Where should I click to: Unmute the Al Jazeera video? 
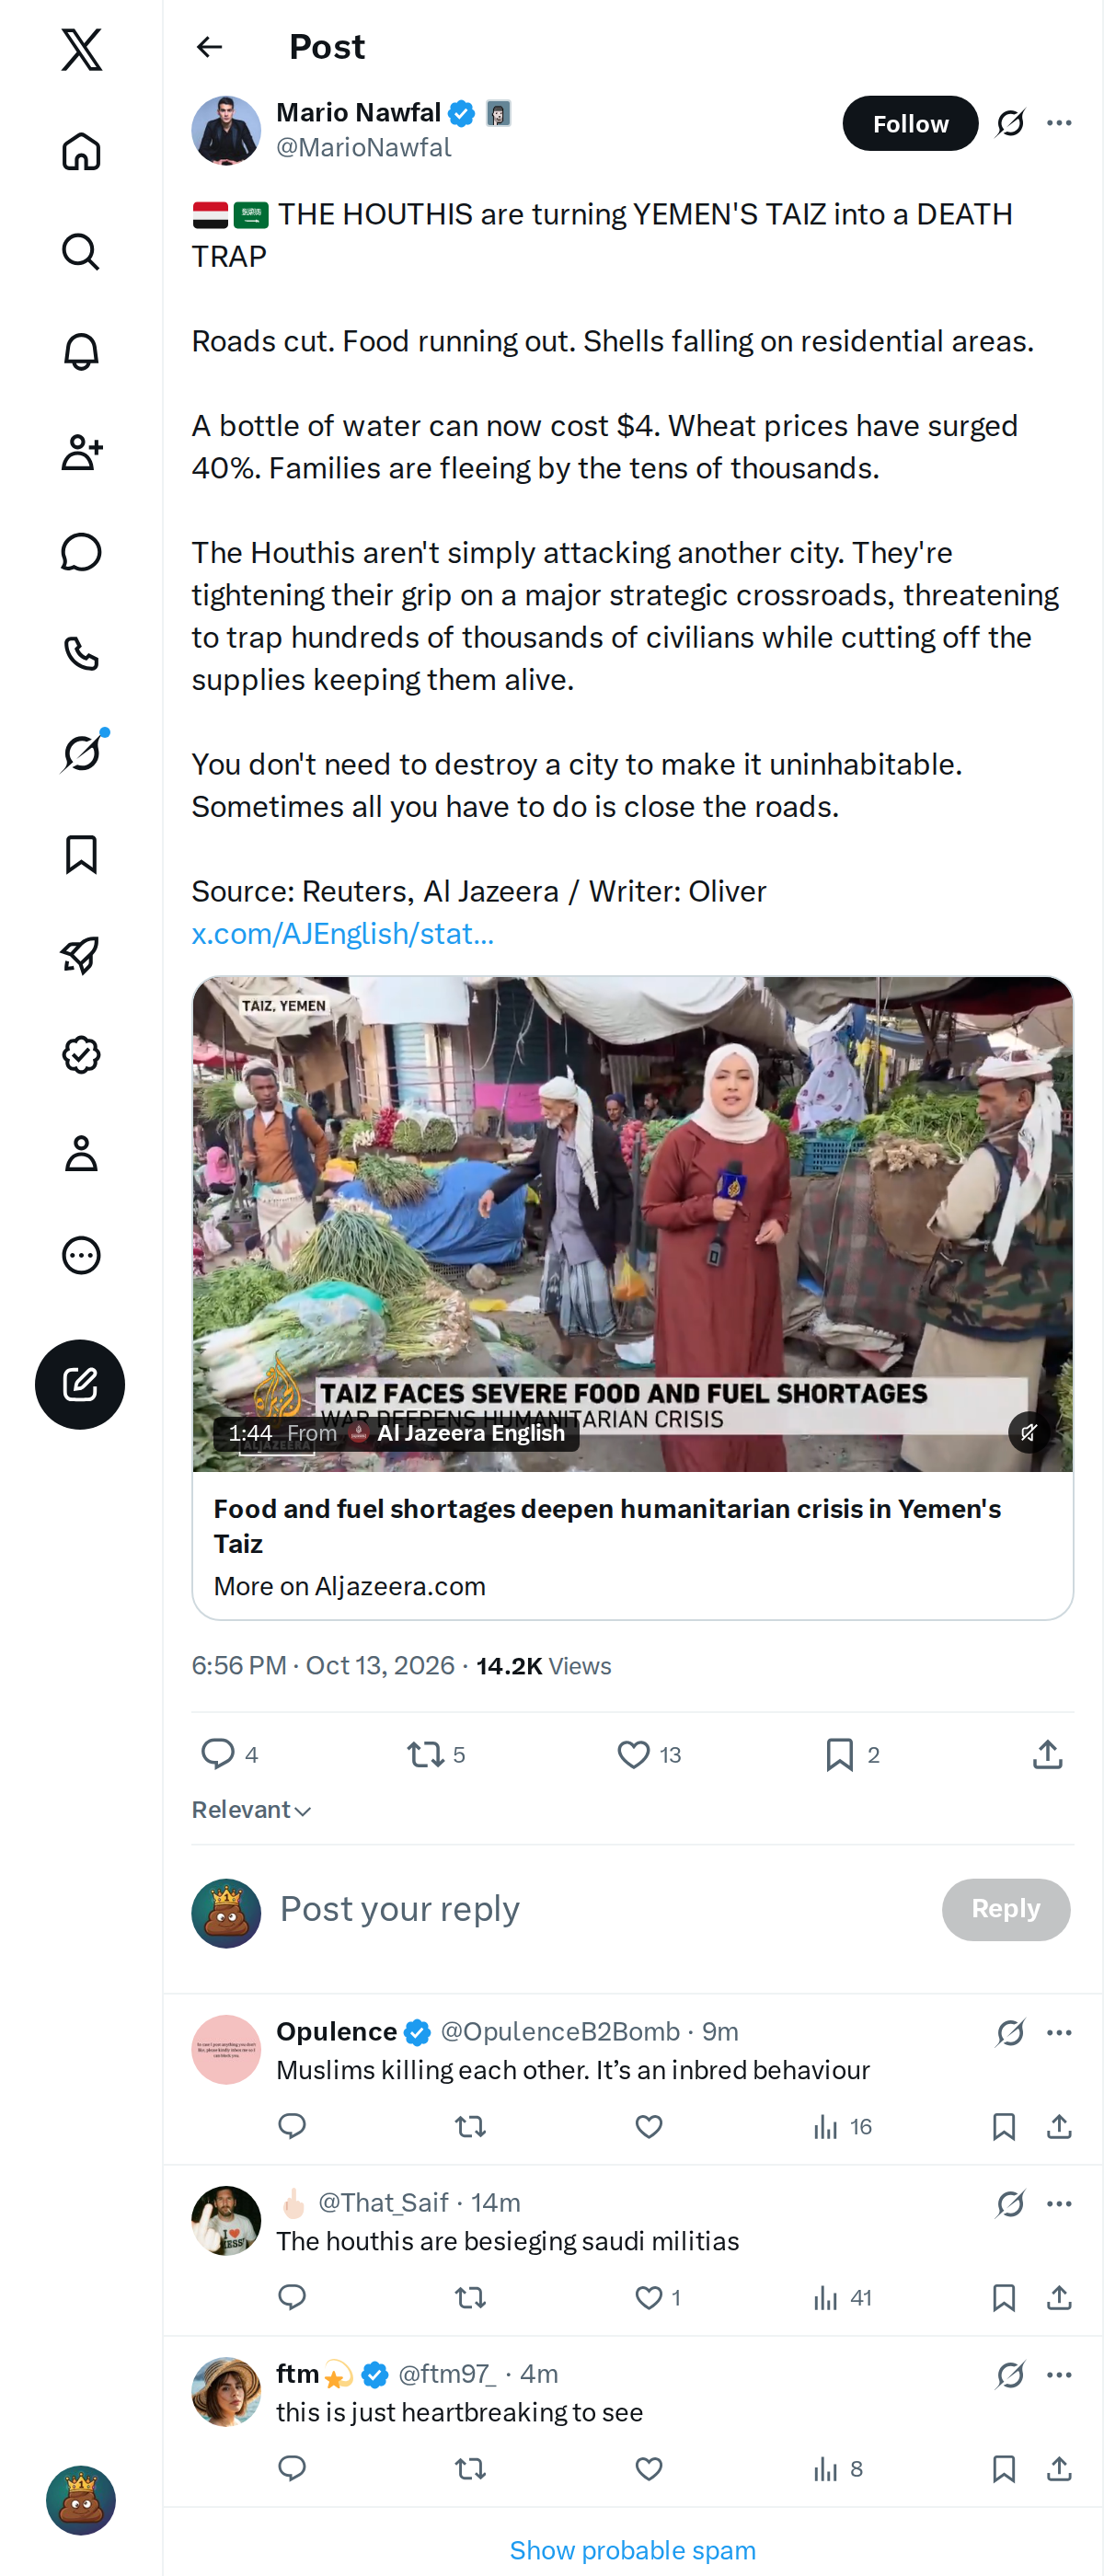pyautogui.click(x=1028, y=1432)
